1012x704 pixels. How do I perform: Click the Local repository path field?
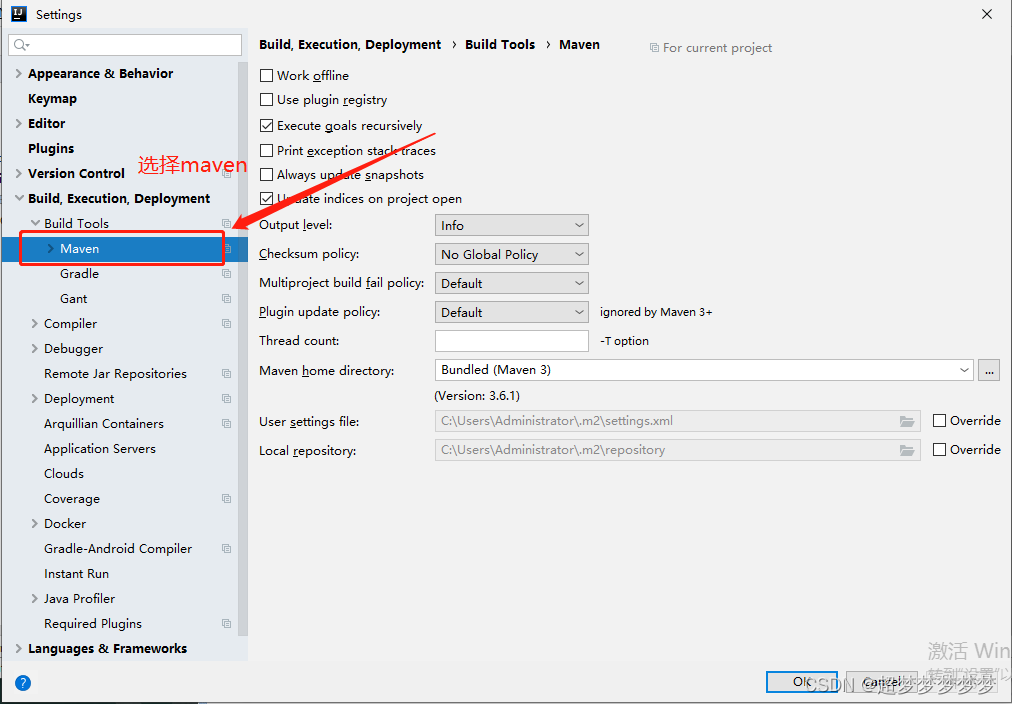[x=678, y=450]
